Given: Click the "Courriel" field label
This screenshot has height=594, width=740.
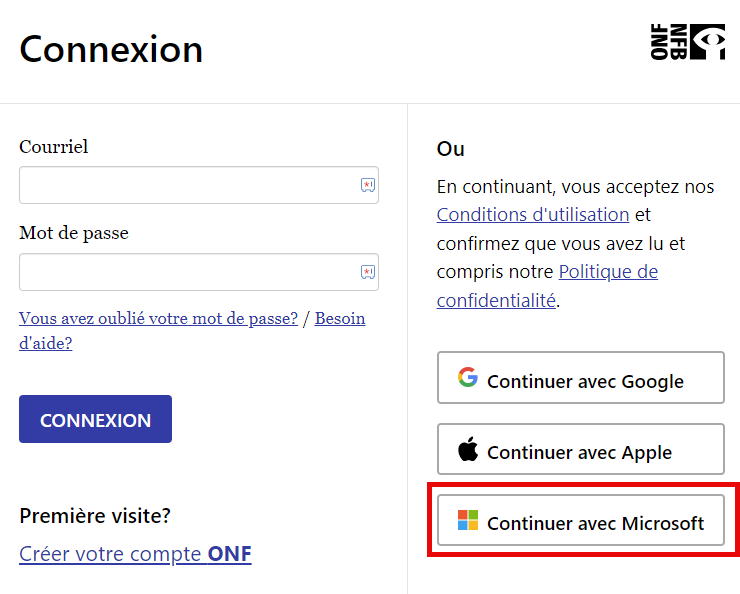Looking at the screenshot, I should point(54,147).
